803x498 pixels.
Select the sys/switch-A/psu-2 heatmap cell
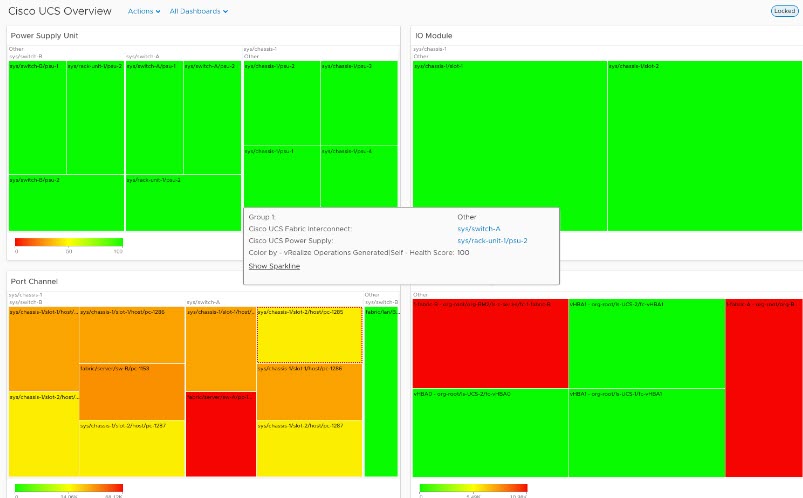point(212,117)
